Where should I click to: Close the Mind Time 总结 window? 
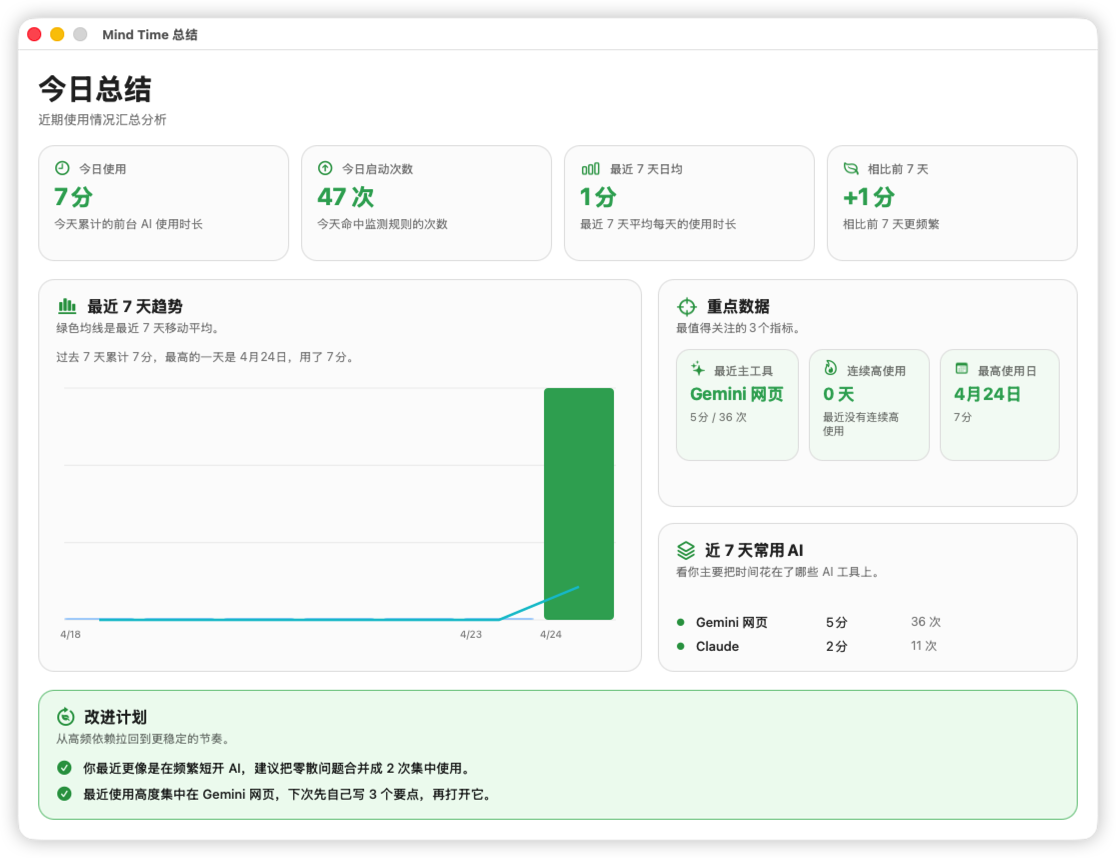(34, 34)
